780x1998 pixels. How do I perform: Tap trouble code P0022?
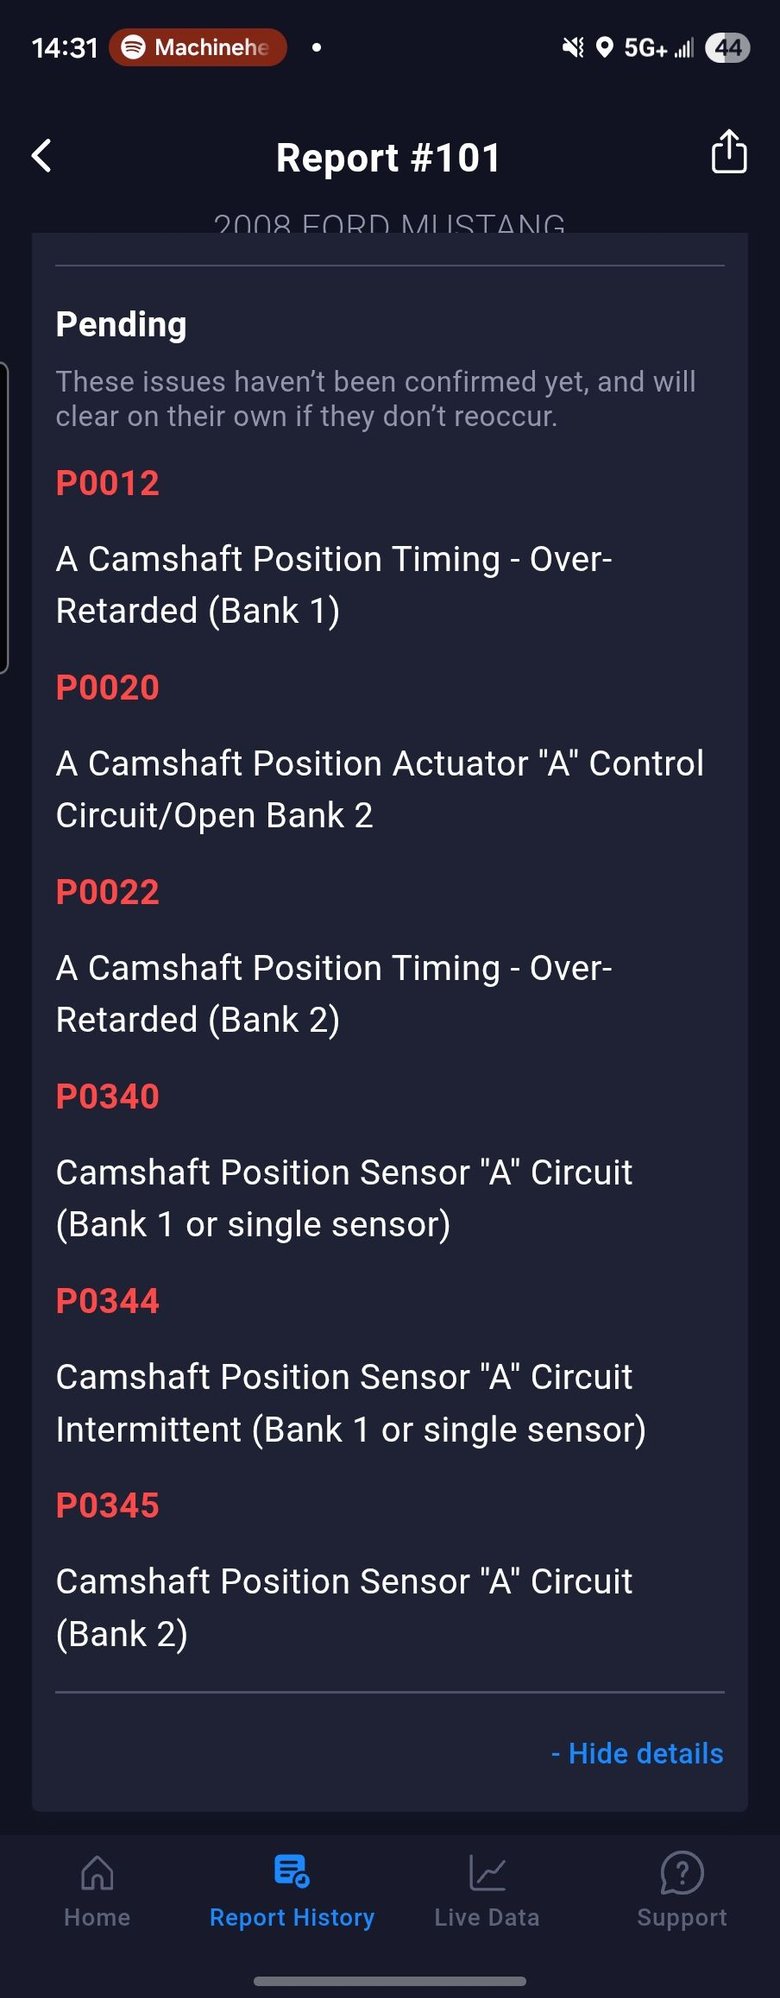108,892
